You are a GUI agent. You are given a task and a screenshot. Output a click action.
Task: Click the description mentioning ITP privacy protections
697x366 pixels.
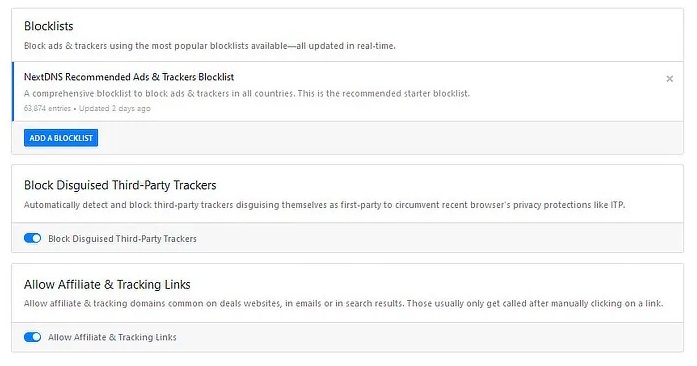pos(324,205)
